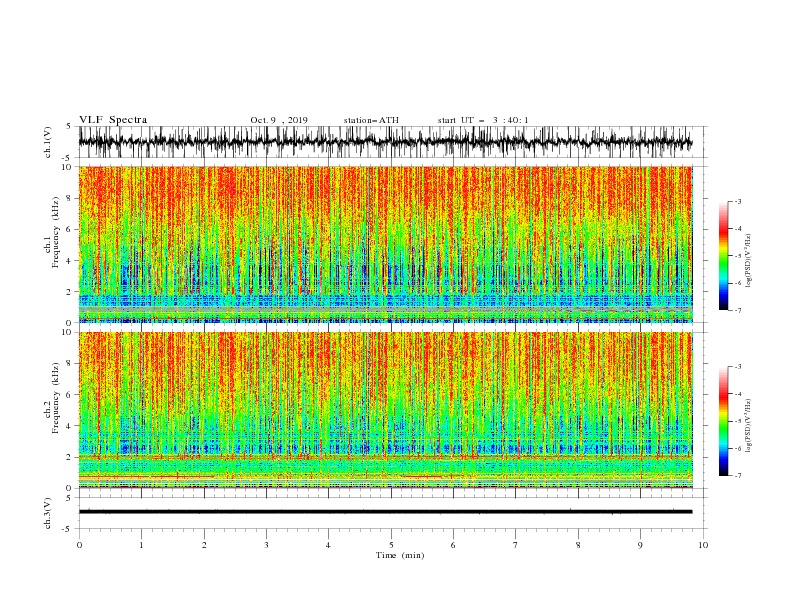Click the "Time (min)" axis label
This screenshot has width=792, height=612.
[x=400, y=555]
